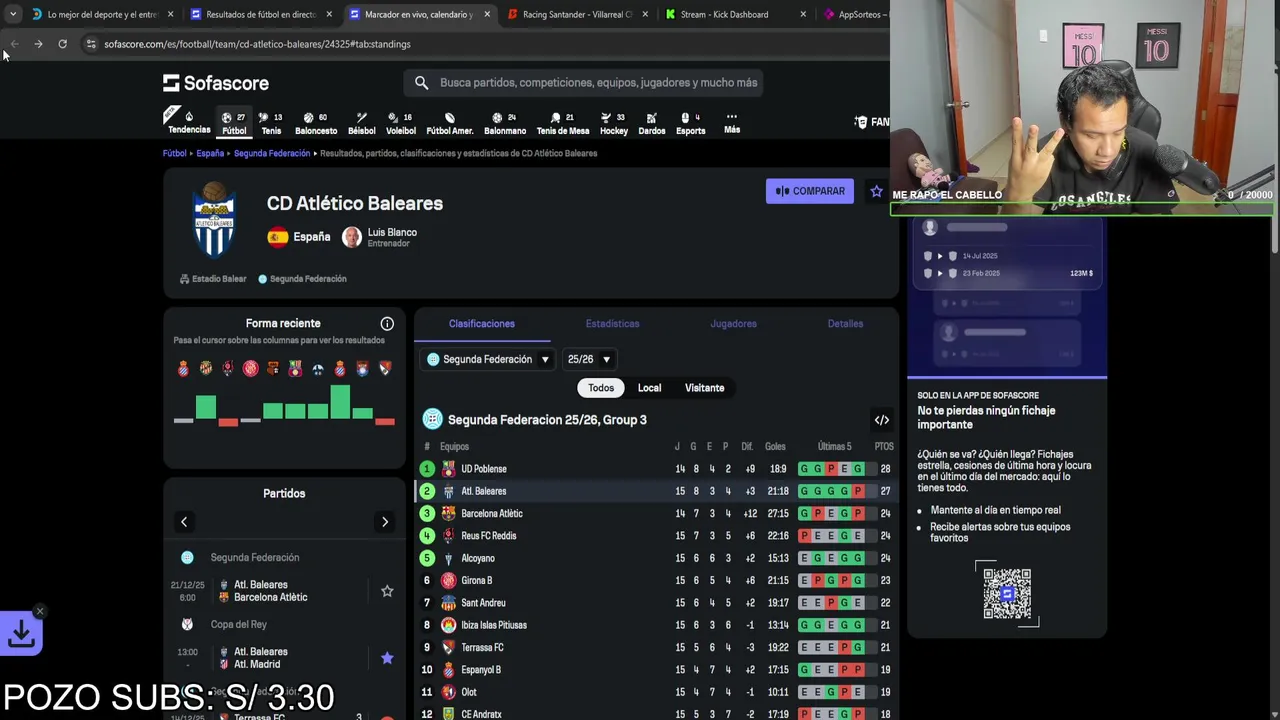Click the España breadcrumb link

[210, 153]
